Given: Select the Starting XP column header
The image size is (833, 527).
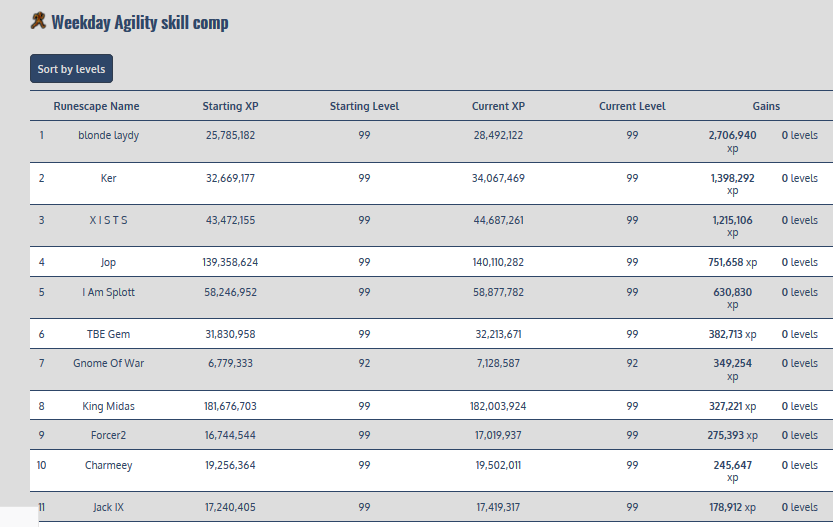Looking at the screenshot, I should (229, 106).
